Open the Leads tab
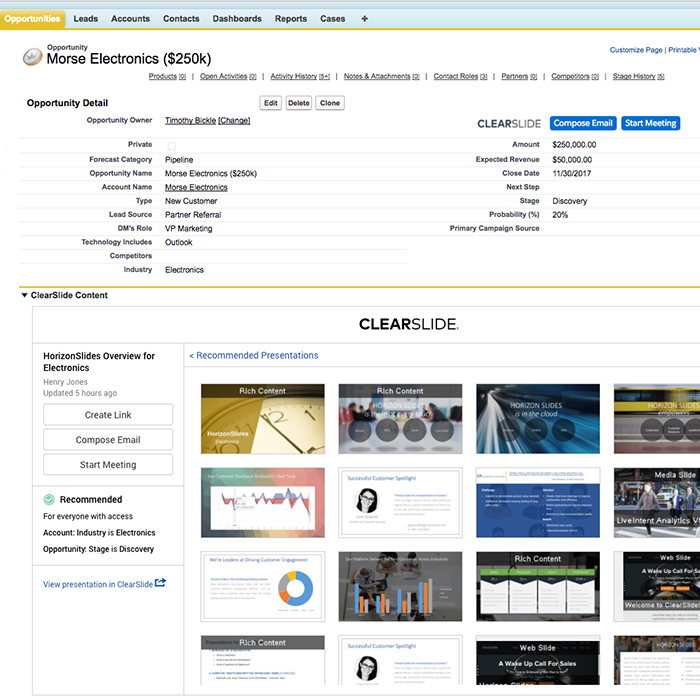The image size is (700, 700). point(86,19)
